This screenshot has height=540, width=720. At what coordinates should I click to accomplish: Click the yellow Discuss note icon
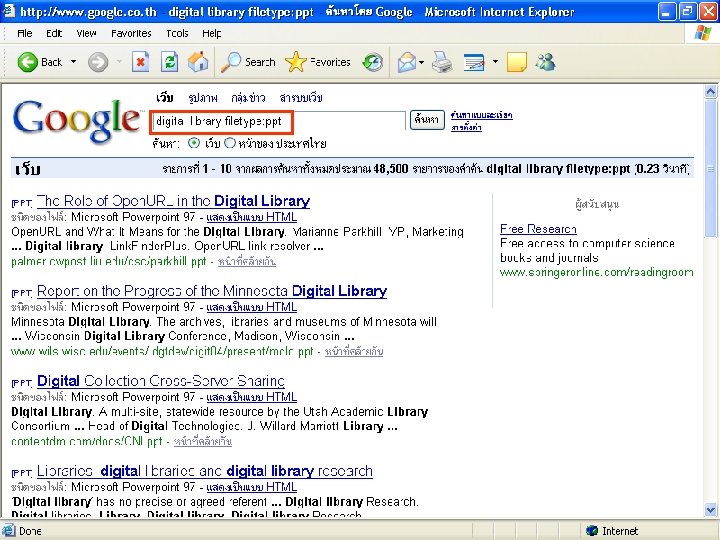coord(517,62)
